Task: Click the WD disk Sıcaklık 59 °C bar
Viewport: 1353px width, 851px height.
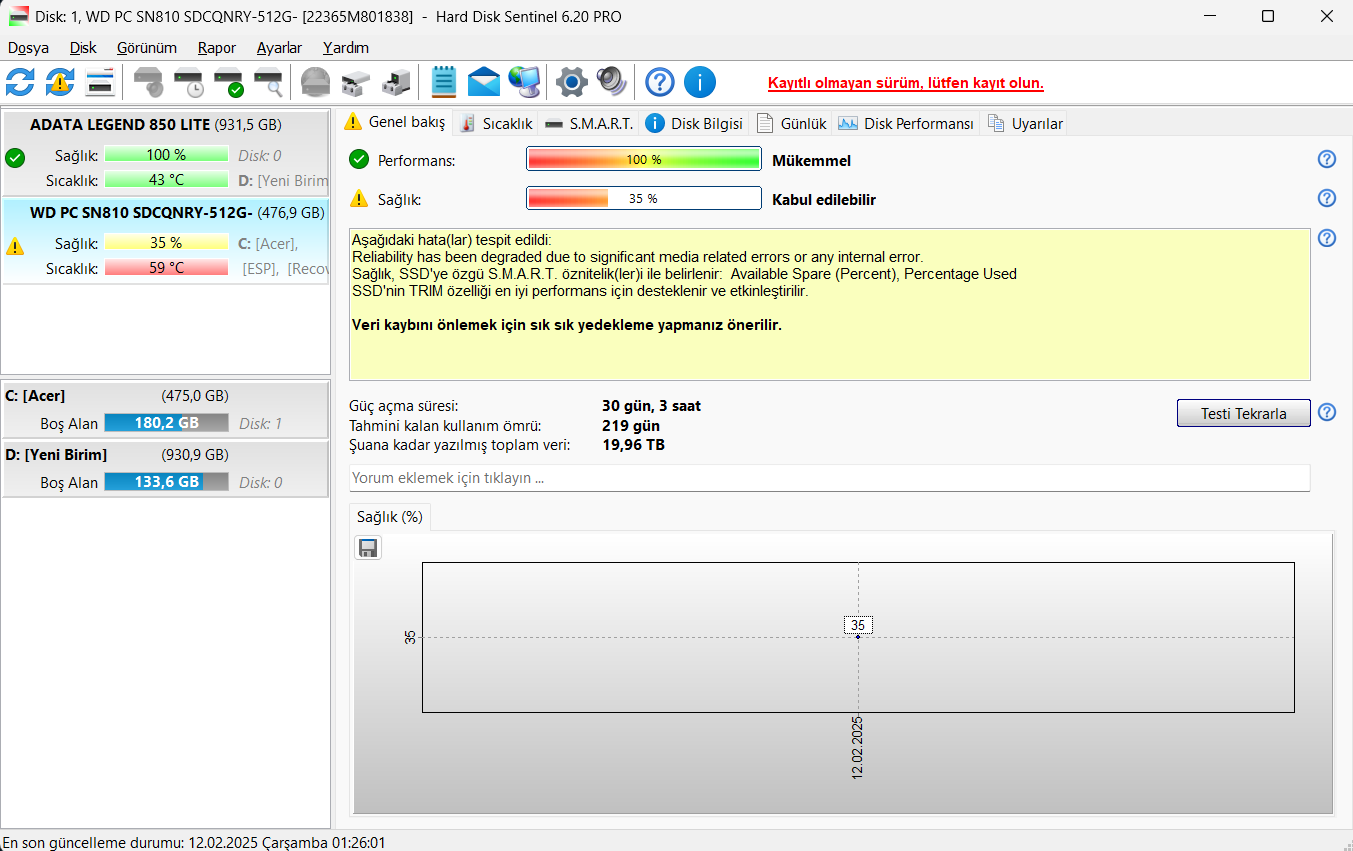Action: (x=166, y=268)
